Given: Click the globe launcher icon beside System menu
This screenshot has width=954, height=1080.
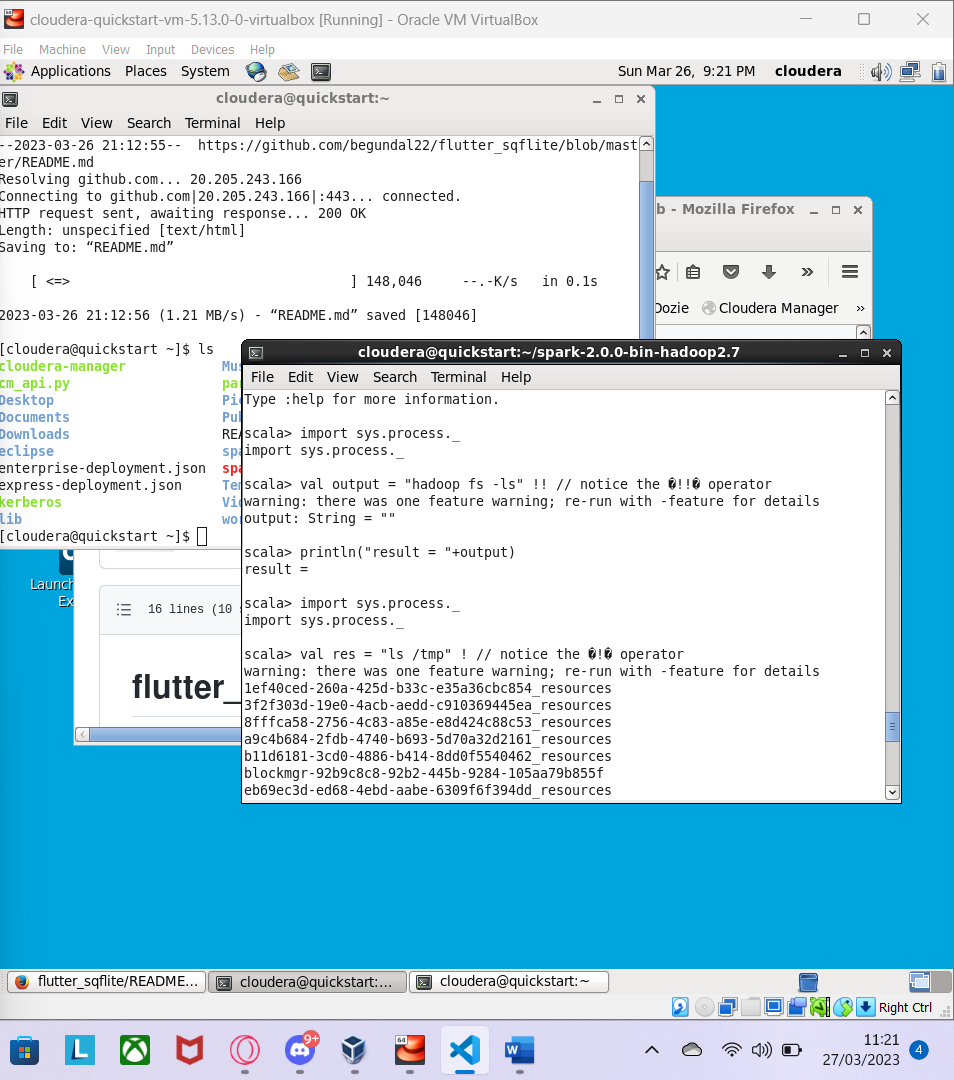Looking at the screenshot, I should (256, 71).
